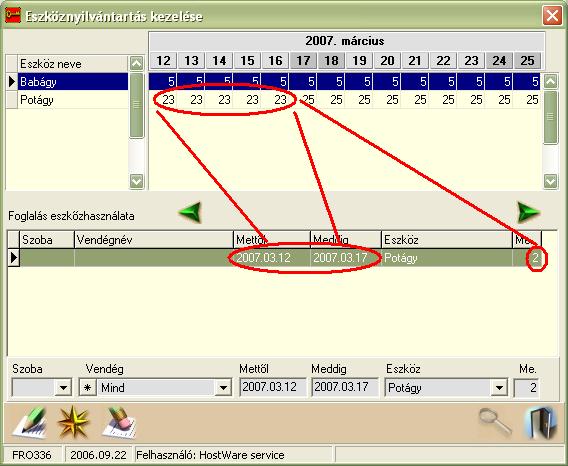This screenshot has width=568, height=466.
Task: Select the Babágy row in device list
Action: 73,82
